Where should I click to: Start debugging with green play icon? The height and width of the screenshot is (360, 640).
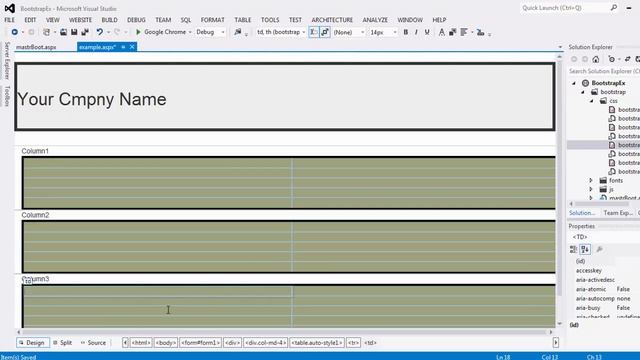pyautogui.click(x=138, y=32)
